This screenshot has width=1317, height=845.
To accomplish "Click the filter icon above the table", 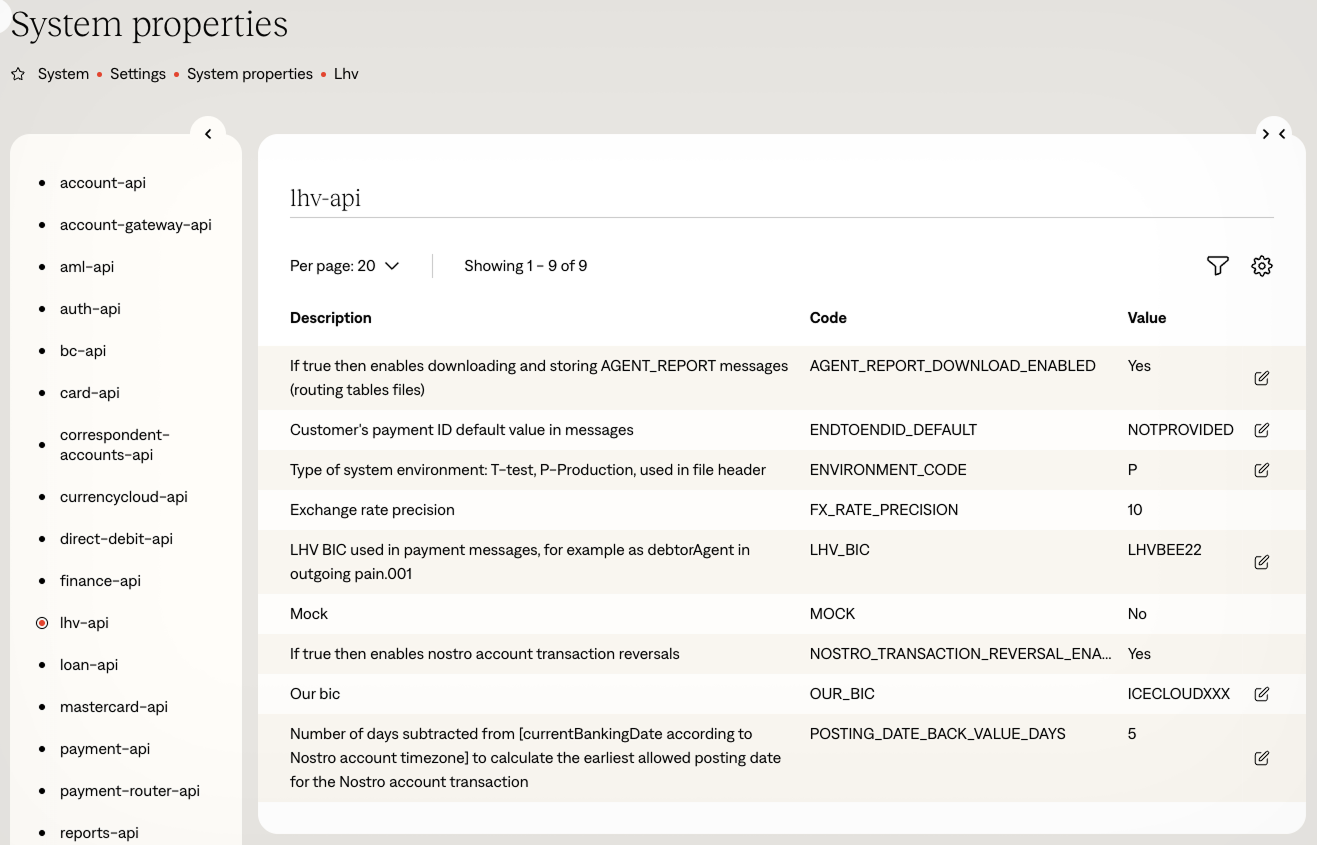I will coord(1217,266).
